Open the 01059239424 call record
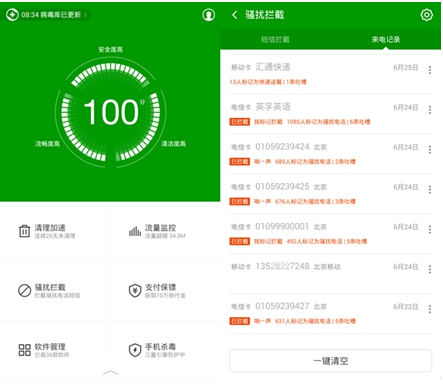This screenshot has height=392, width=443. coord(330,154)
